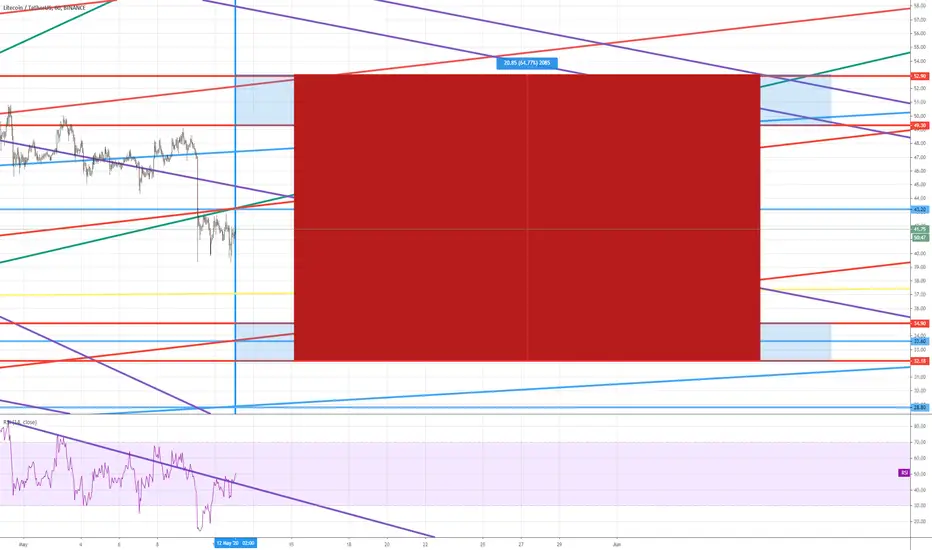Click the 32.18 red price label
Viewport: 932px width, 550px height.
coord(920,361)
